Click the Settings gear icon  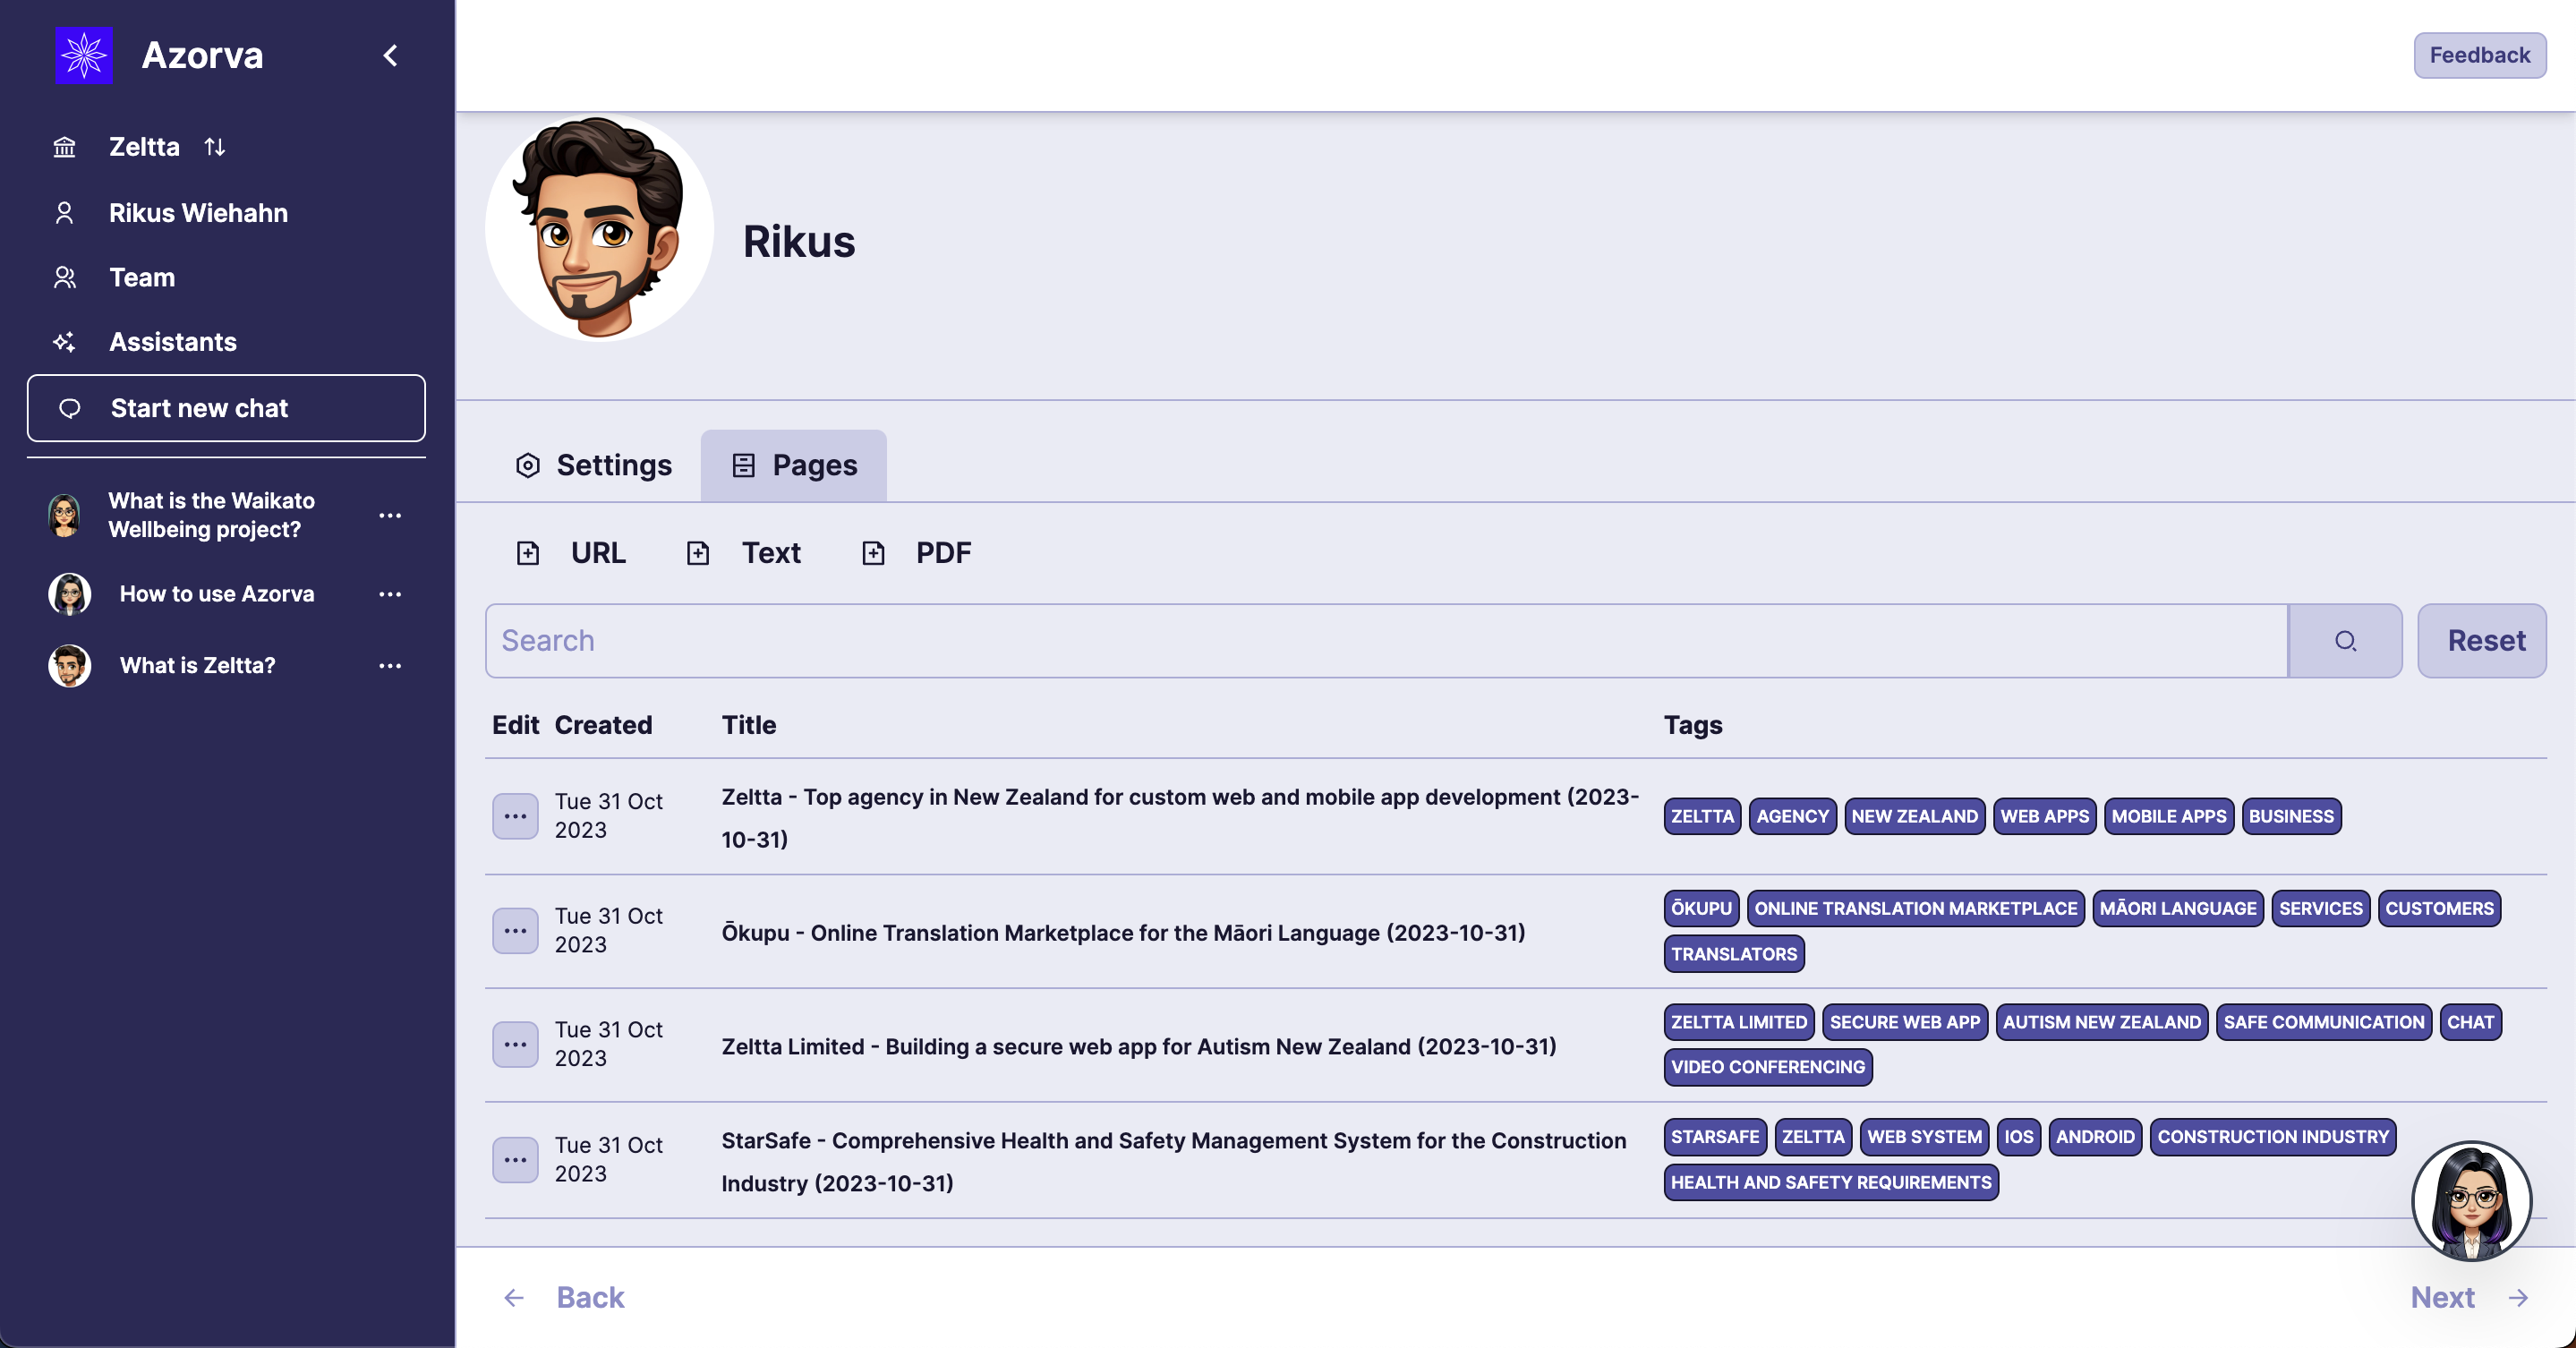527,465
